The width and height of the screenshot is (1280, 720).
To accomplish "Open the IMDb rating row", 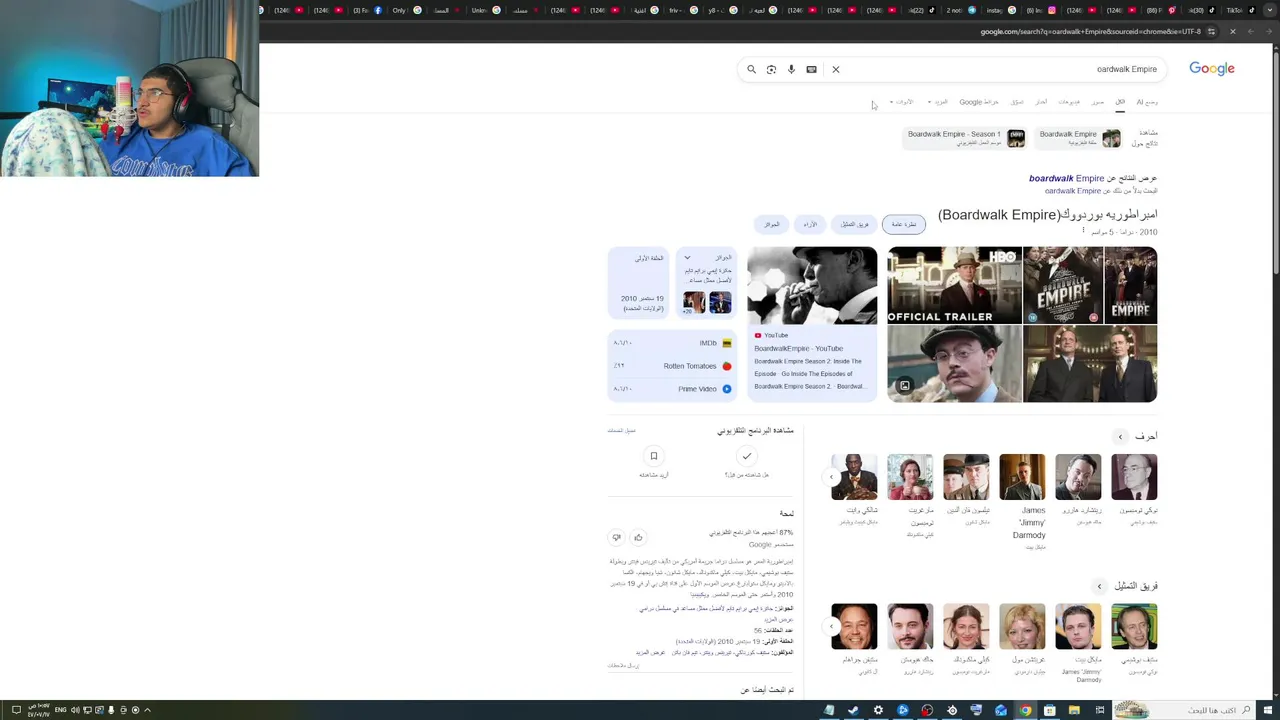I will 672,343.
